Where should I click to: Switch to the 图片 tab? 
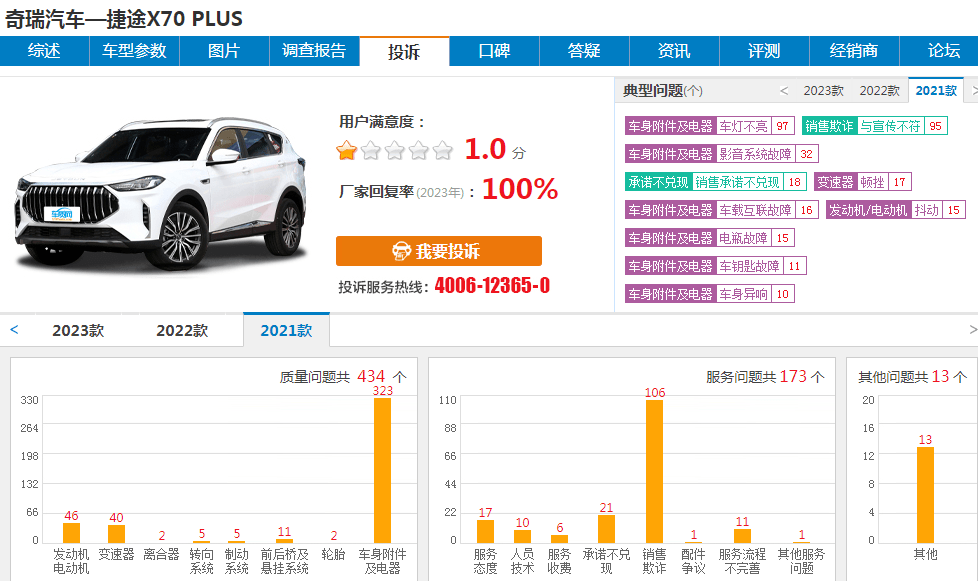click(x=224, y=51)
